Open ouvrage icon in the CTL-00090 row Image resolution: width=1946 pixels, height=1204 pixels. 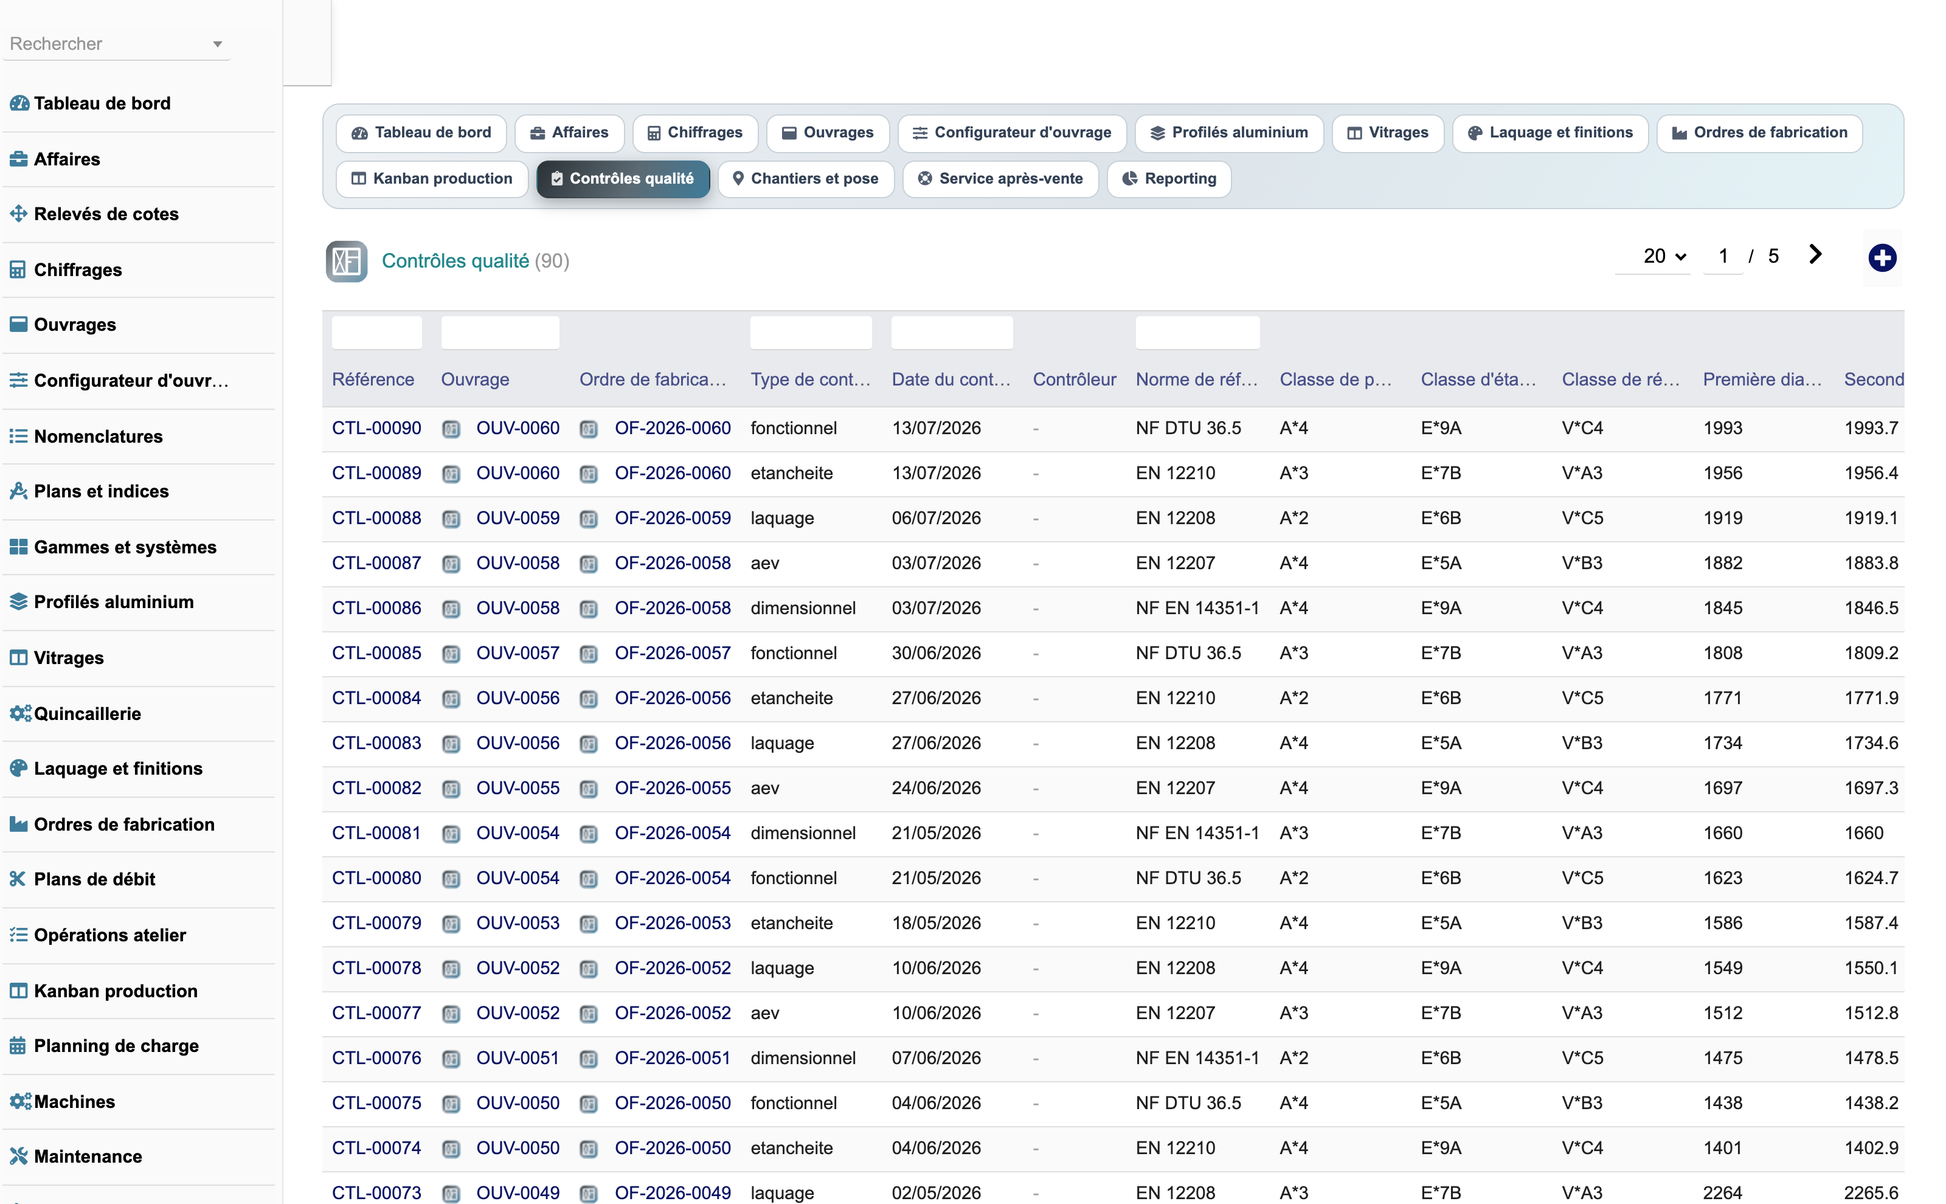(451, 429)
